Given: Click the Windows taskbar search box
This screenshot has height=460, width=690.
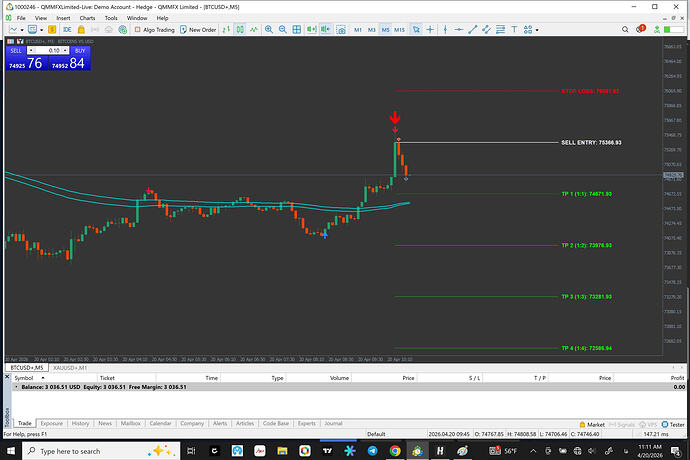Looking at the screenshot, I should coord(101,451).
